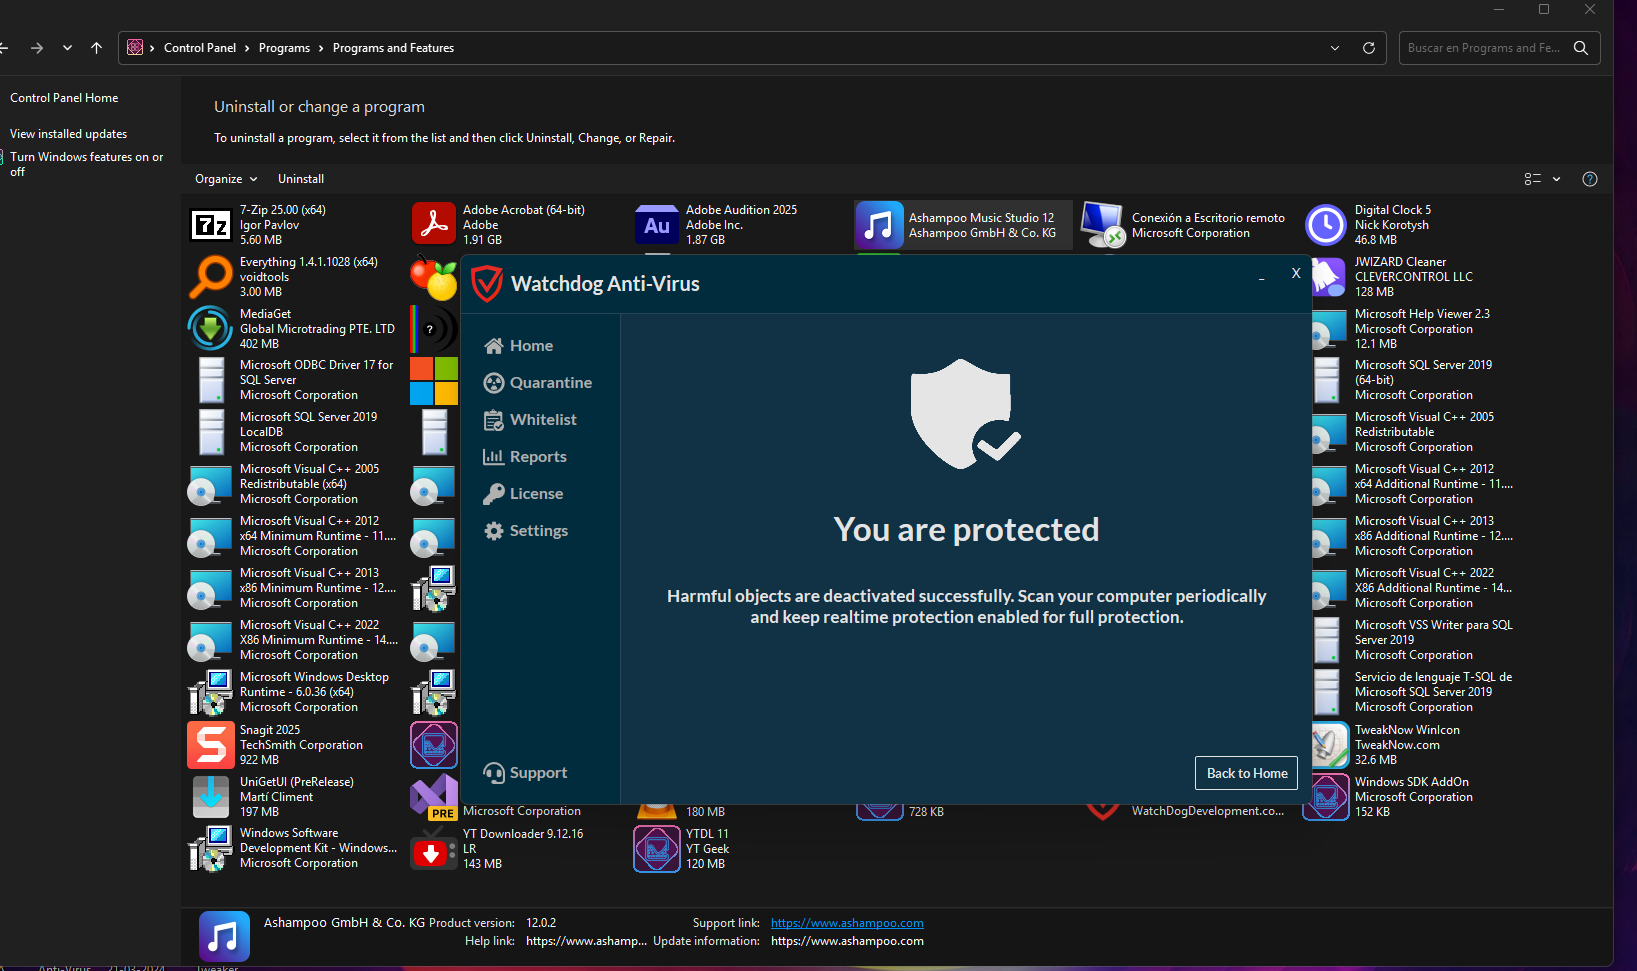The image size is (1637, 971).
Task: Select the Ashampoo Music Studio 12 icon
Action: tap(879, 225)
